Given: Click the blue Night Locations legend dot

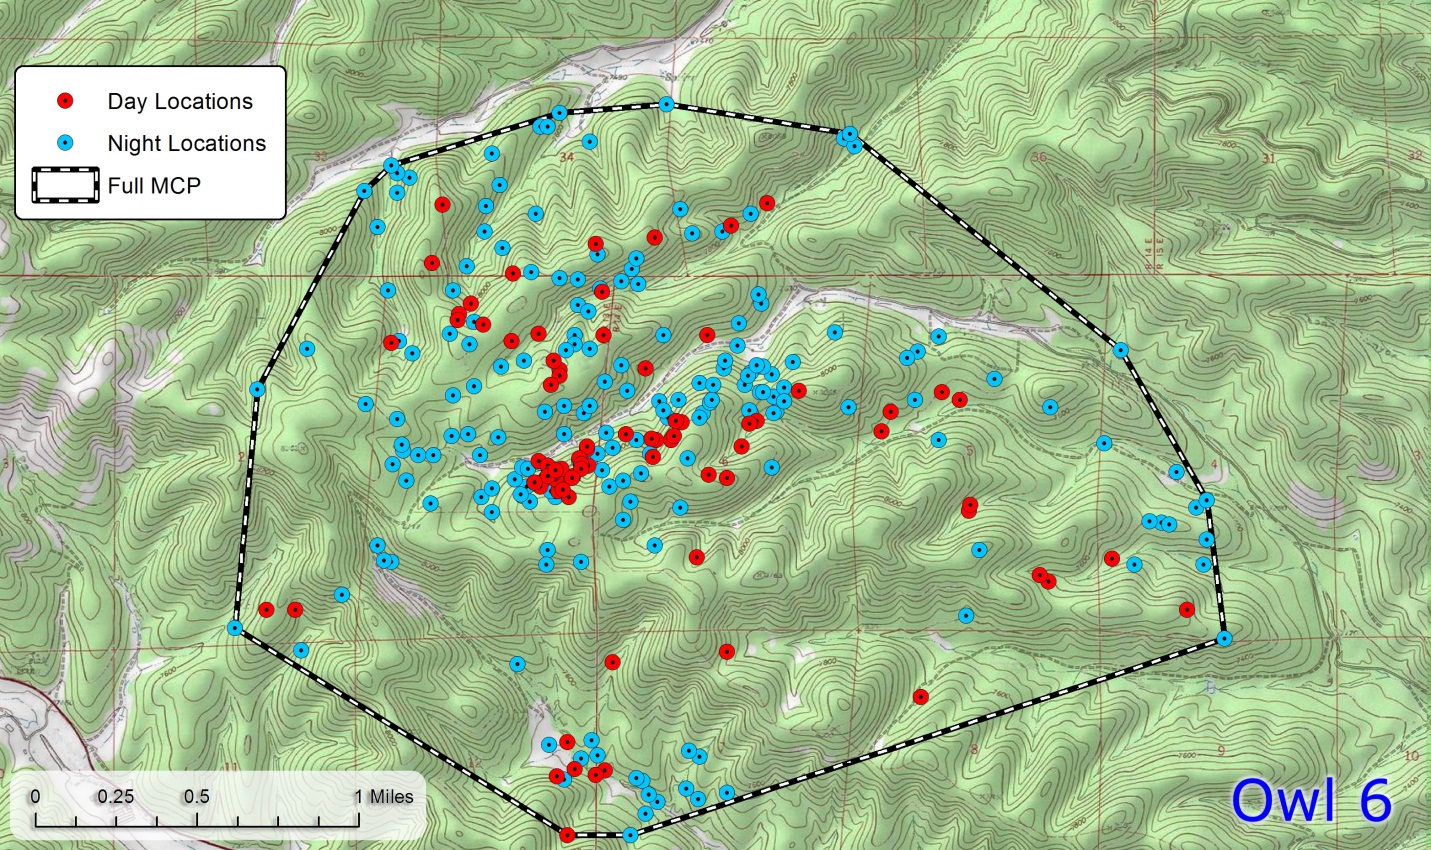Looking at the screenshot, I should click(66, 143).
